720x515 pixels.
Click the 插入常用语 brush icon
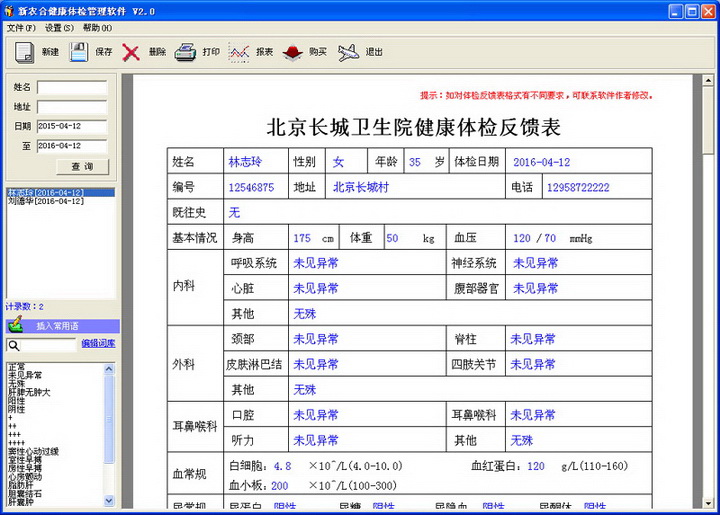click(16, 326)
